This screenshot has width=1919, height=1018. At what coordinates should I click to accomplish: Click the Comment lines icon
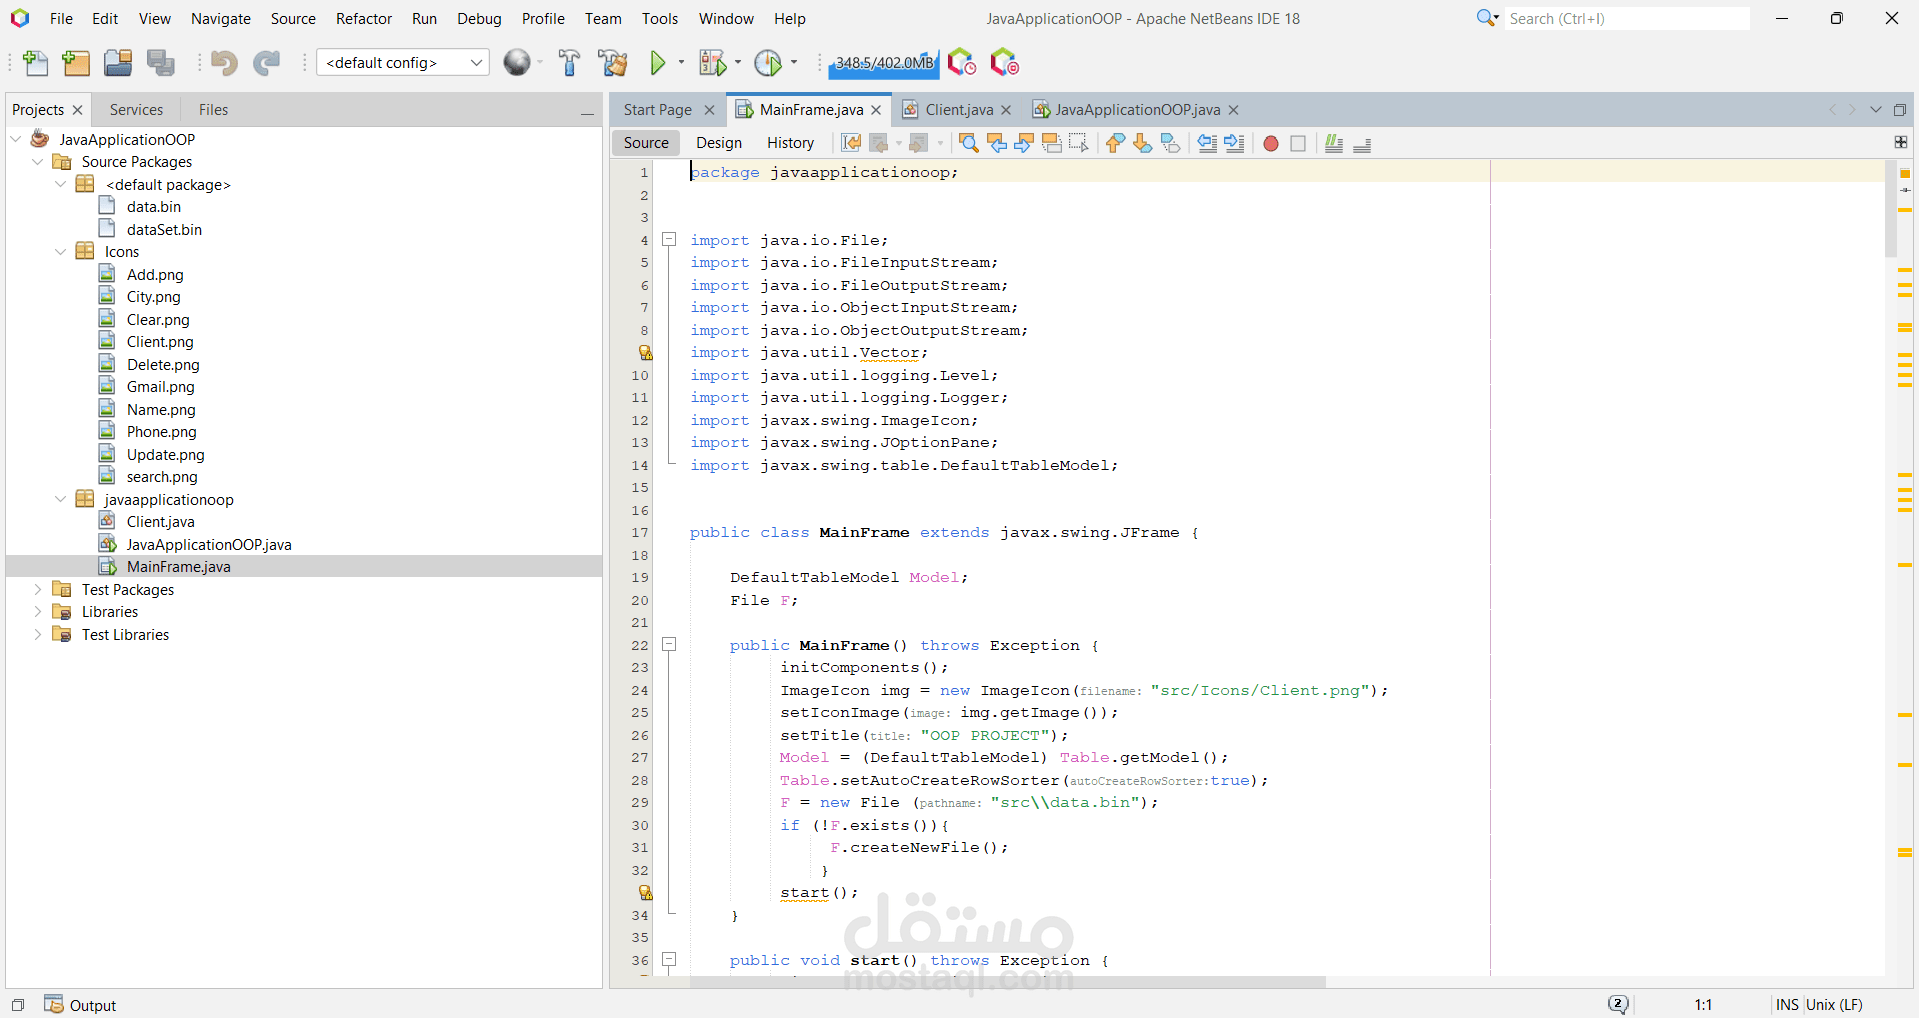coord(1334,143)
